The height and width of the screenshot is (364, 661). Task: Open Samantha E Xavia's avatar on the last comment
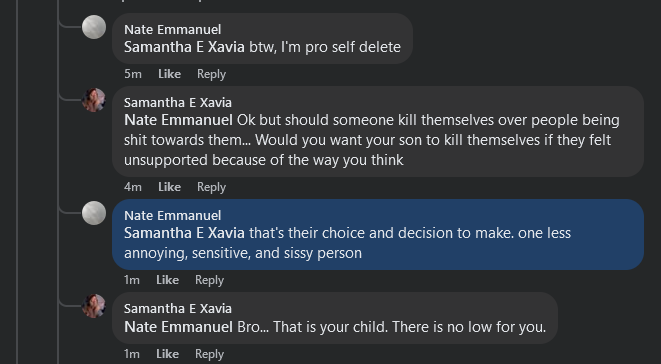94,306
